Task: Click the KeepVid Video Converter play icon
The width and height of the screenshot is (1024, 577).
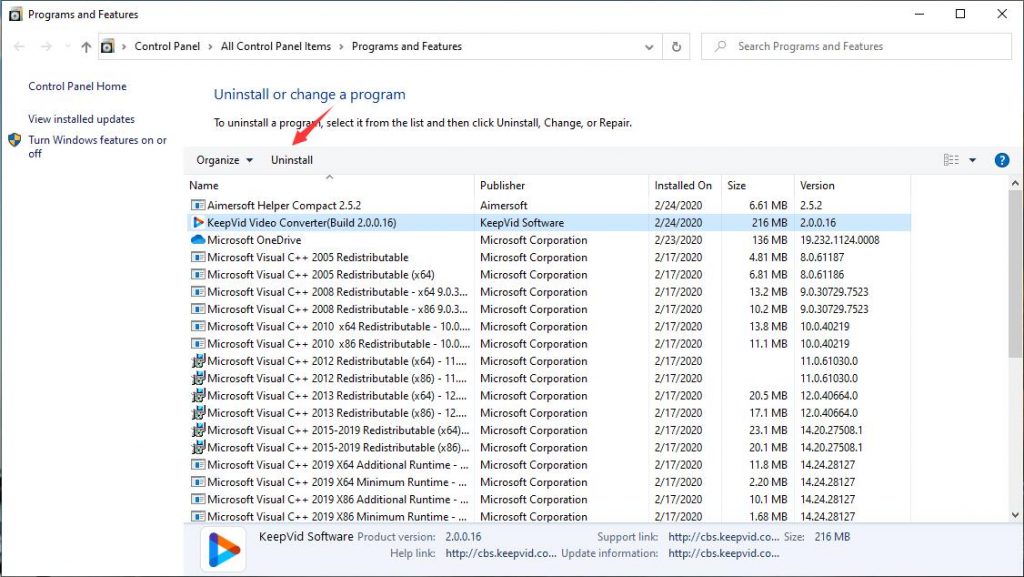Action: coord(198,223)
